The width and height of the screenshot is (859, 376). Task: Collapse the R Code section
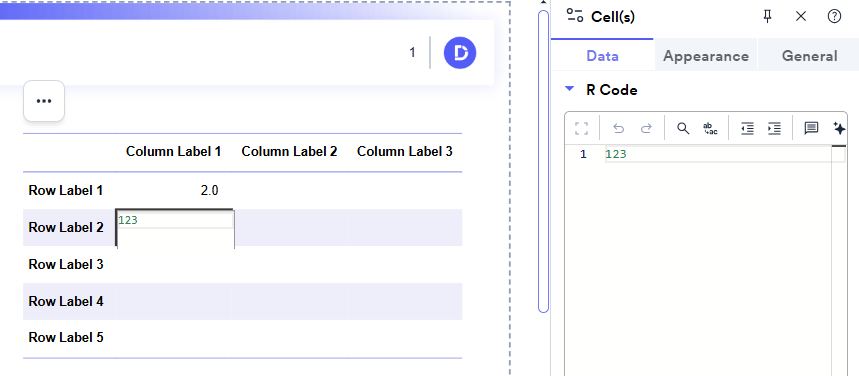[570, 88]
